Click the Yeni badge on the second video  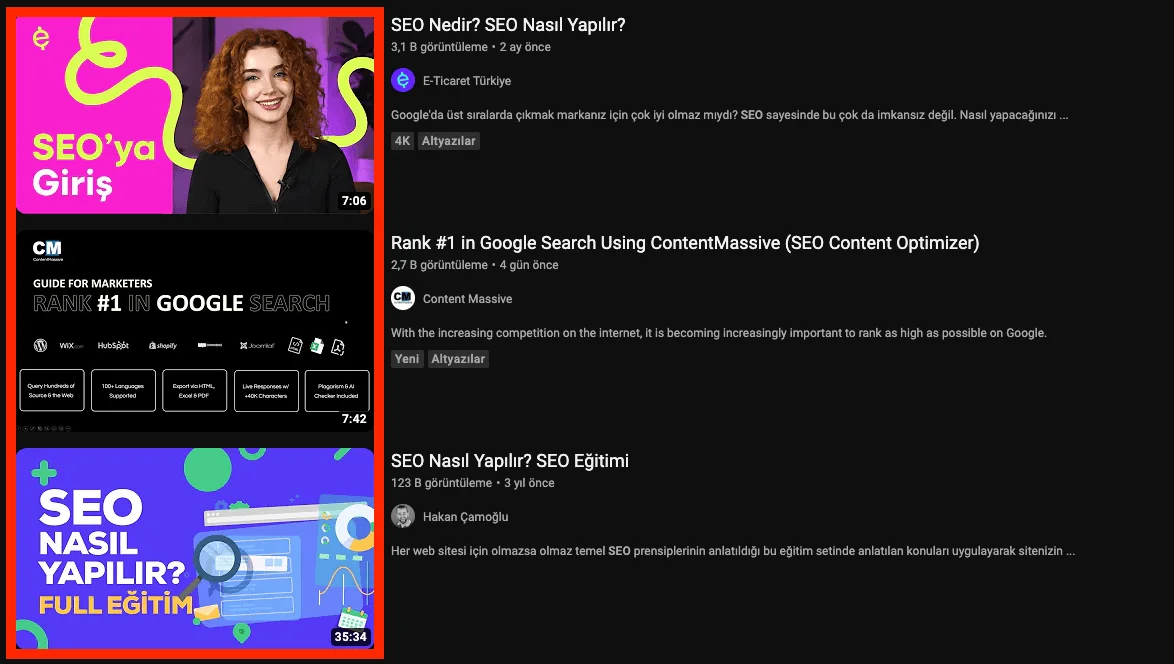[407, 358]
